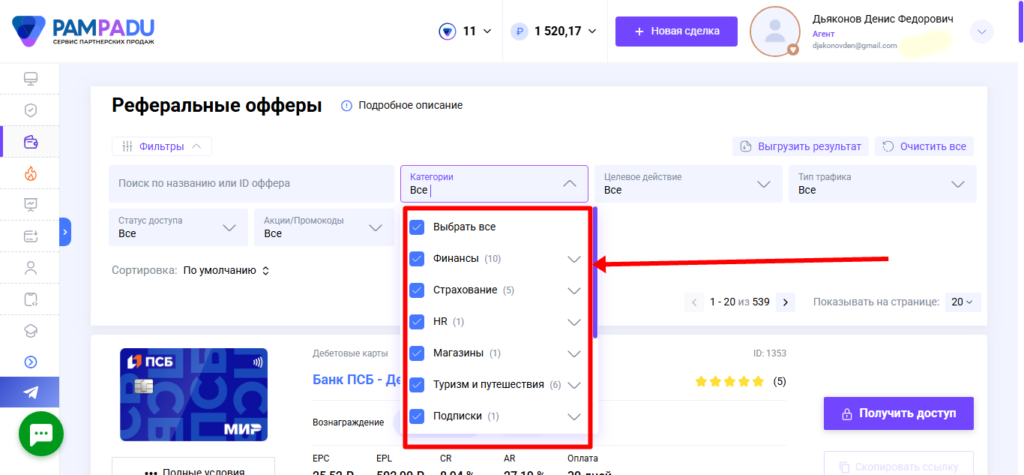Viewport: 1024px width, 475px height.
Task: Open the Подробное описание link
Action: coord(410,105)
